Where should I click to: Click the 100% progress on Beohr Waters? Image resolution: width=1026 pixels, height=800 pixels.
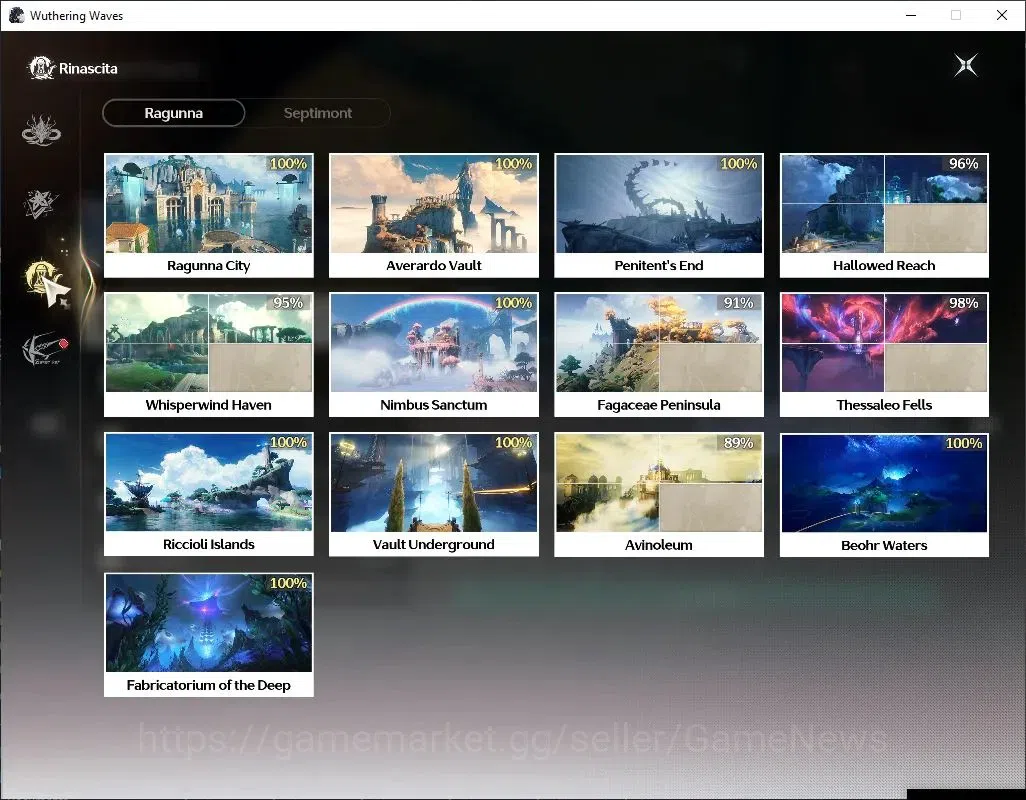(x=964, y=443)
